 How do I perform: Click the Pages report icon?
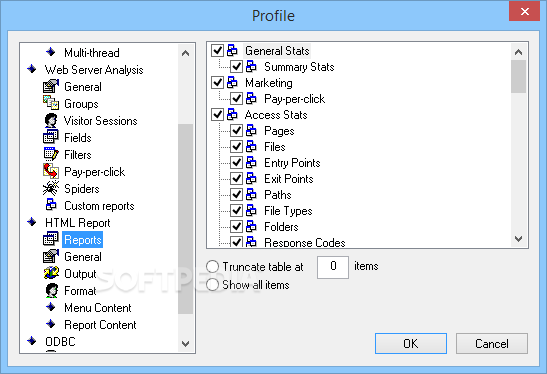point(251,130)
